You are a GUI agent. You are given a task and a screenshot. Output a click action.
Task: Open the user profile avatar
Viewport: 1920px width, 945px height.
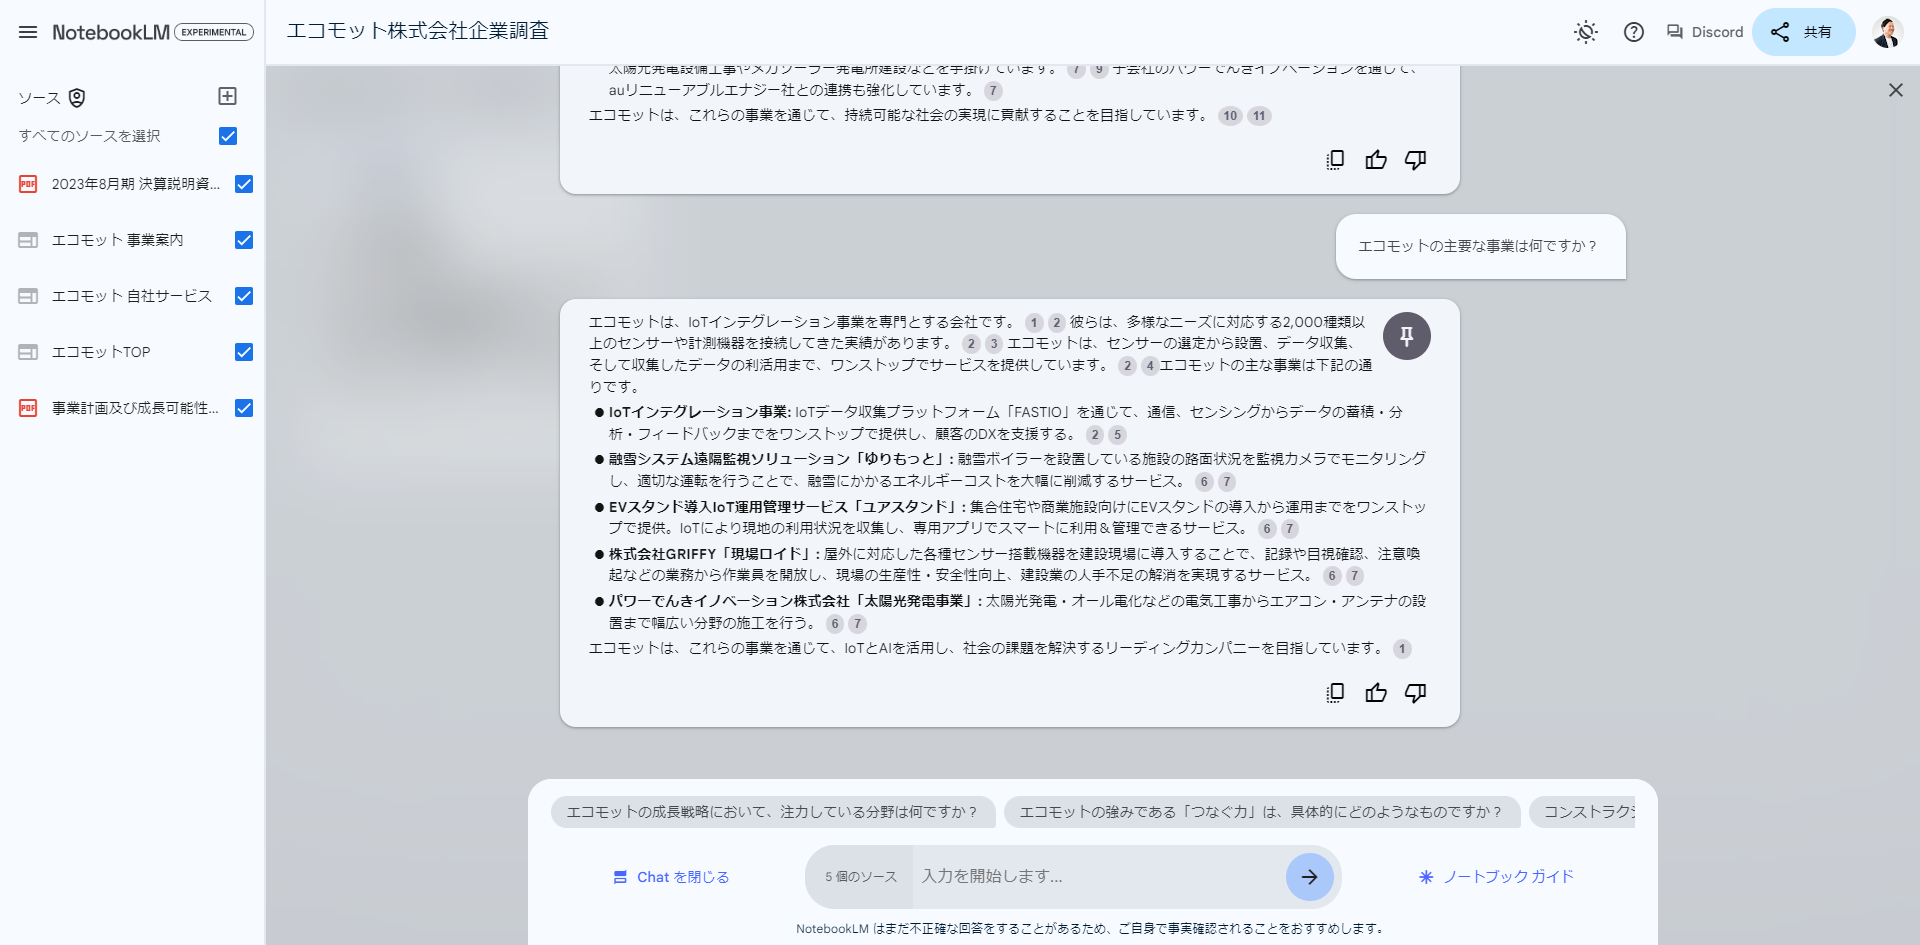pyautogui.click(x=1886, y=32)
